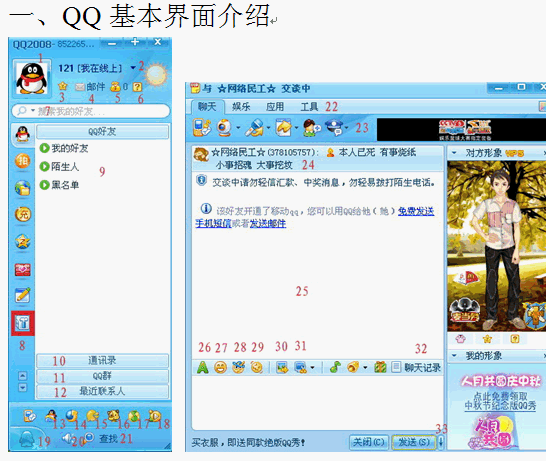Click the sidebar up arrow button
Screen dimensions: 546x461
point(23,376)
